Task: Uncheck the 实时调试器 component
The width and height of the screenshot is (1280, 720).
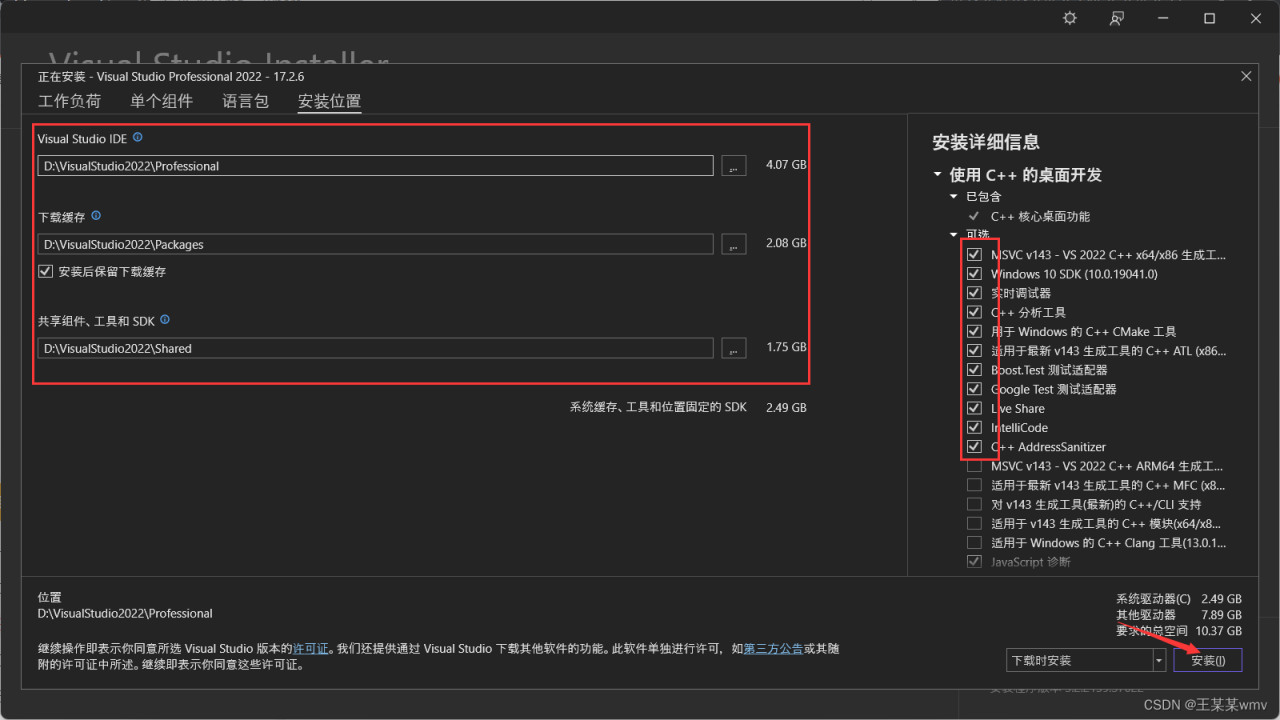Action: click(x=974, y=293)
